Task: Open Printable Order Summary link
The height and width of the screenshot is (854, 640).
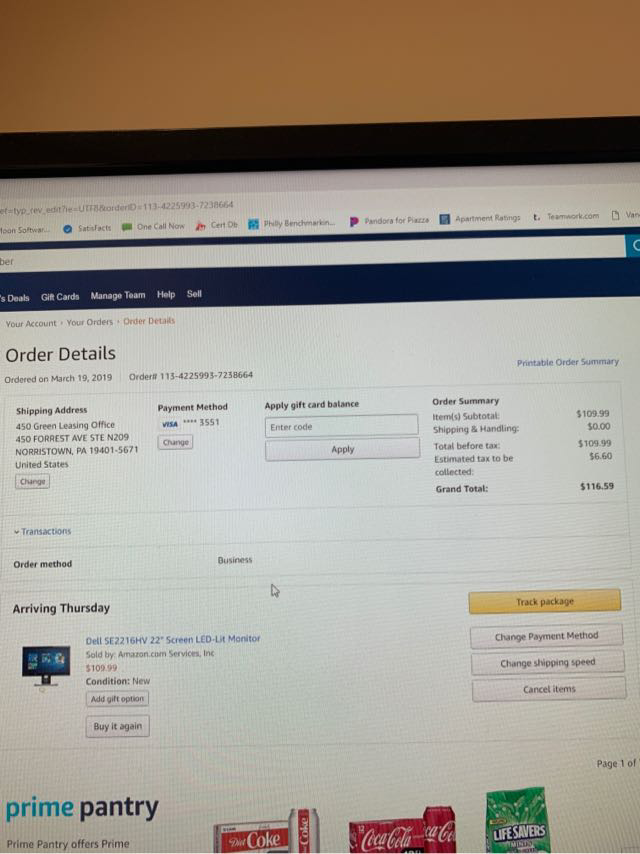Action: 568,362
